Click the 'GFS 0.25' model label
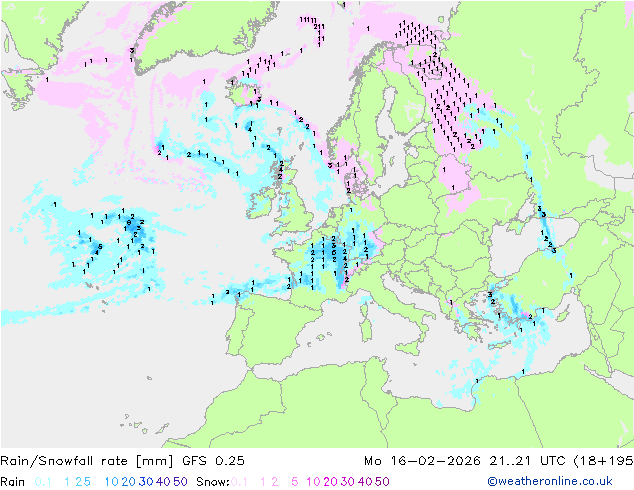This screenshot has width=634, height=490. tap(213, 461)
